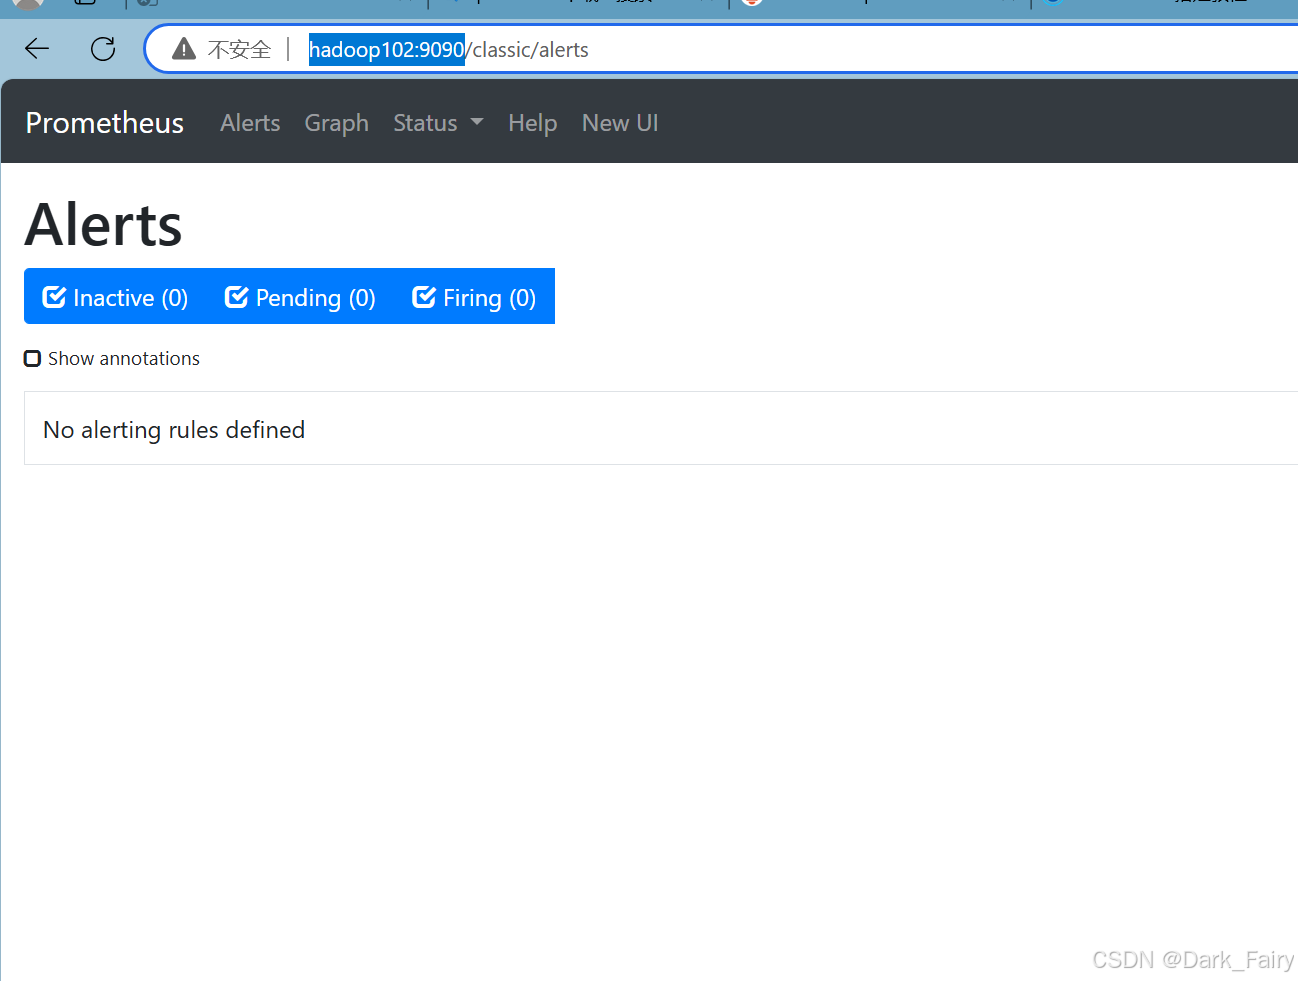Open the Prometheus brand home link
Screen dimensions: 1298x981
[105, 123]
